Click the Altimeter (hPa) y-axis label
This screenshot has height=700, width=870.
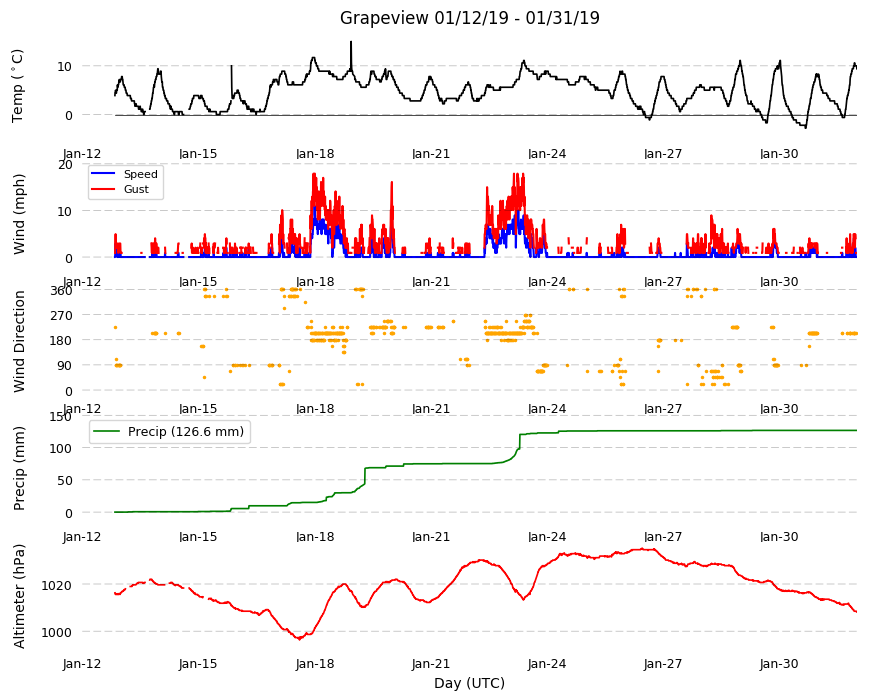click(x=19, y=596)
